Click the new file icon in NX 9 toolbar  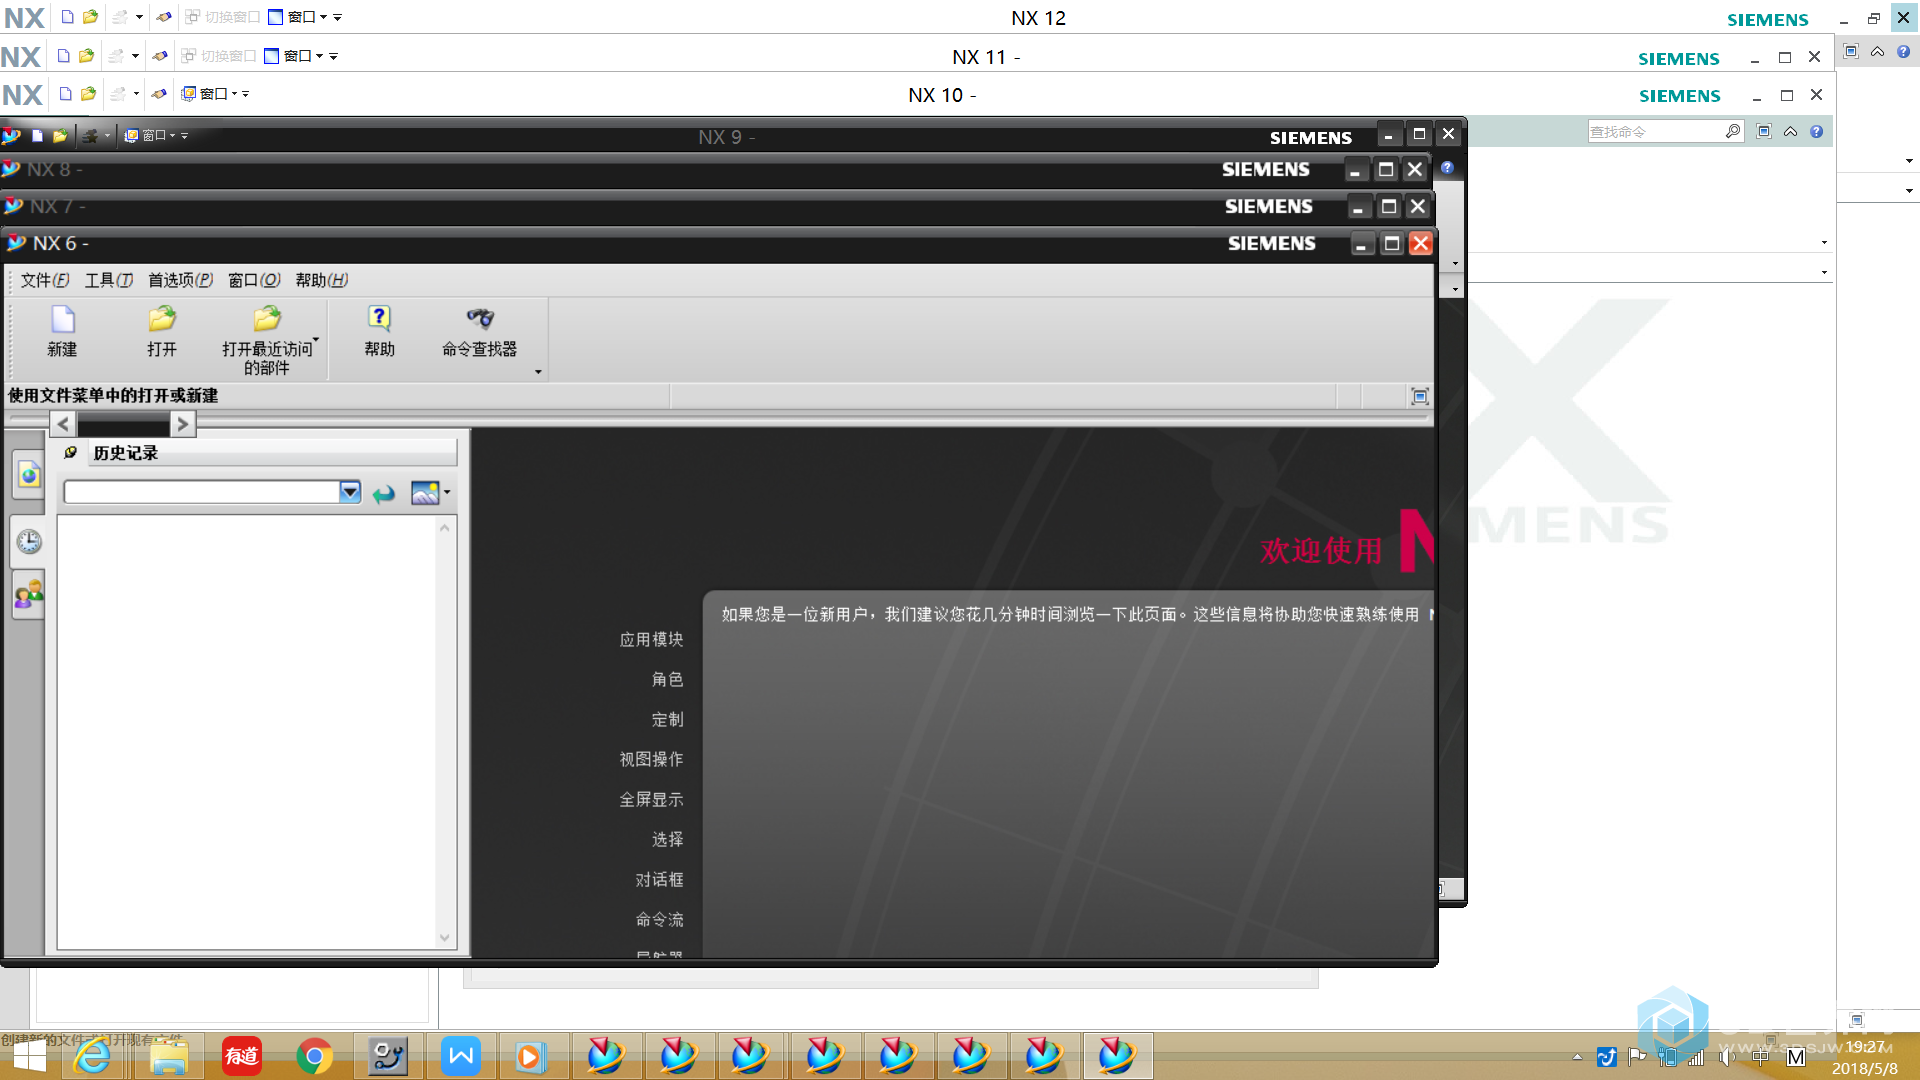pos(37,135)
